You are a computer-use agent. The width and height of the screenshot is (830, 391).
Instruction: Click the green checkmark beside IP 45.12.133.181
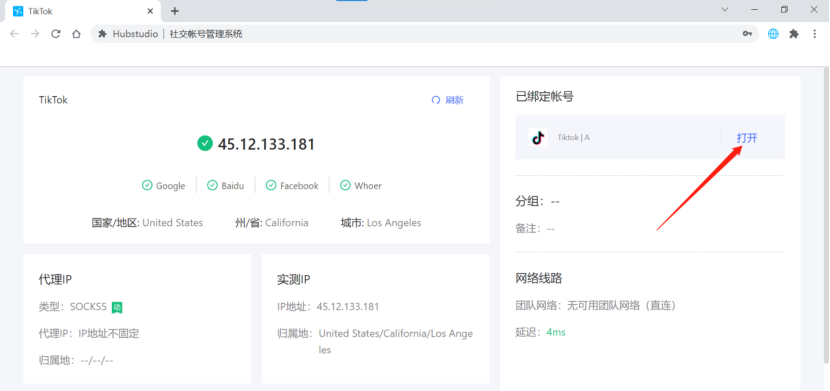pyautogui.click(x=205, y=143)
